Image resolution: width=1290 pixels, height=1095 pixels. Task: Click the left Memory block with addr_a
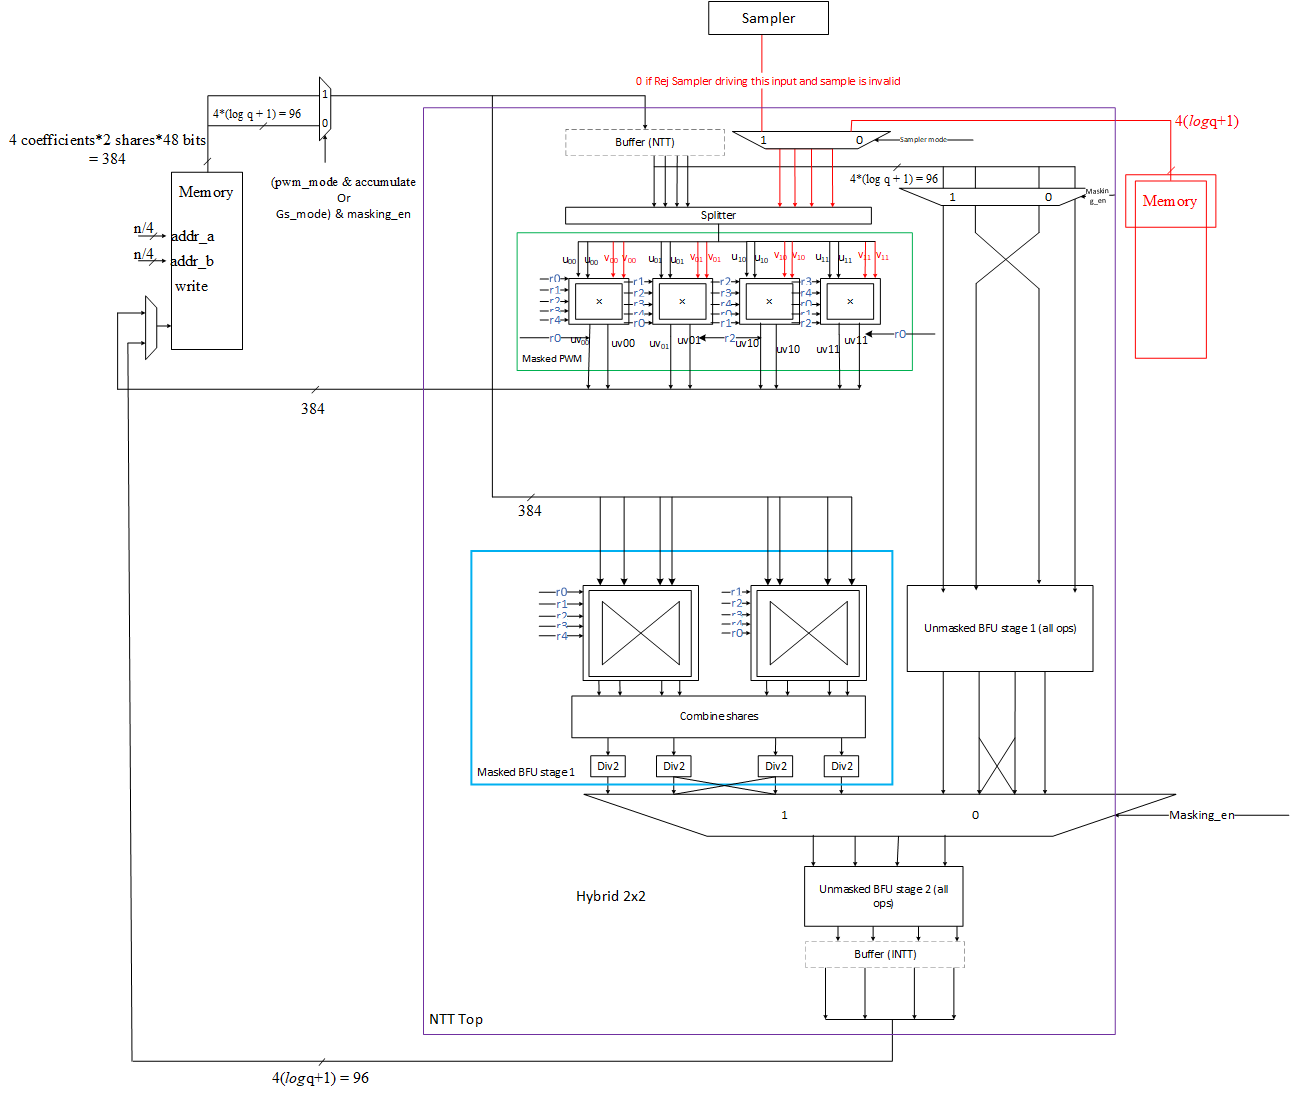pyautogui.click(x=206, y=262)
